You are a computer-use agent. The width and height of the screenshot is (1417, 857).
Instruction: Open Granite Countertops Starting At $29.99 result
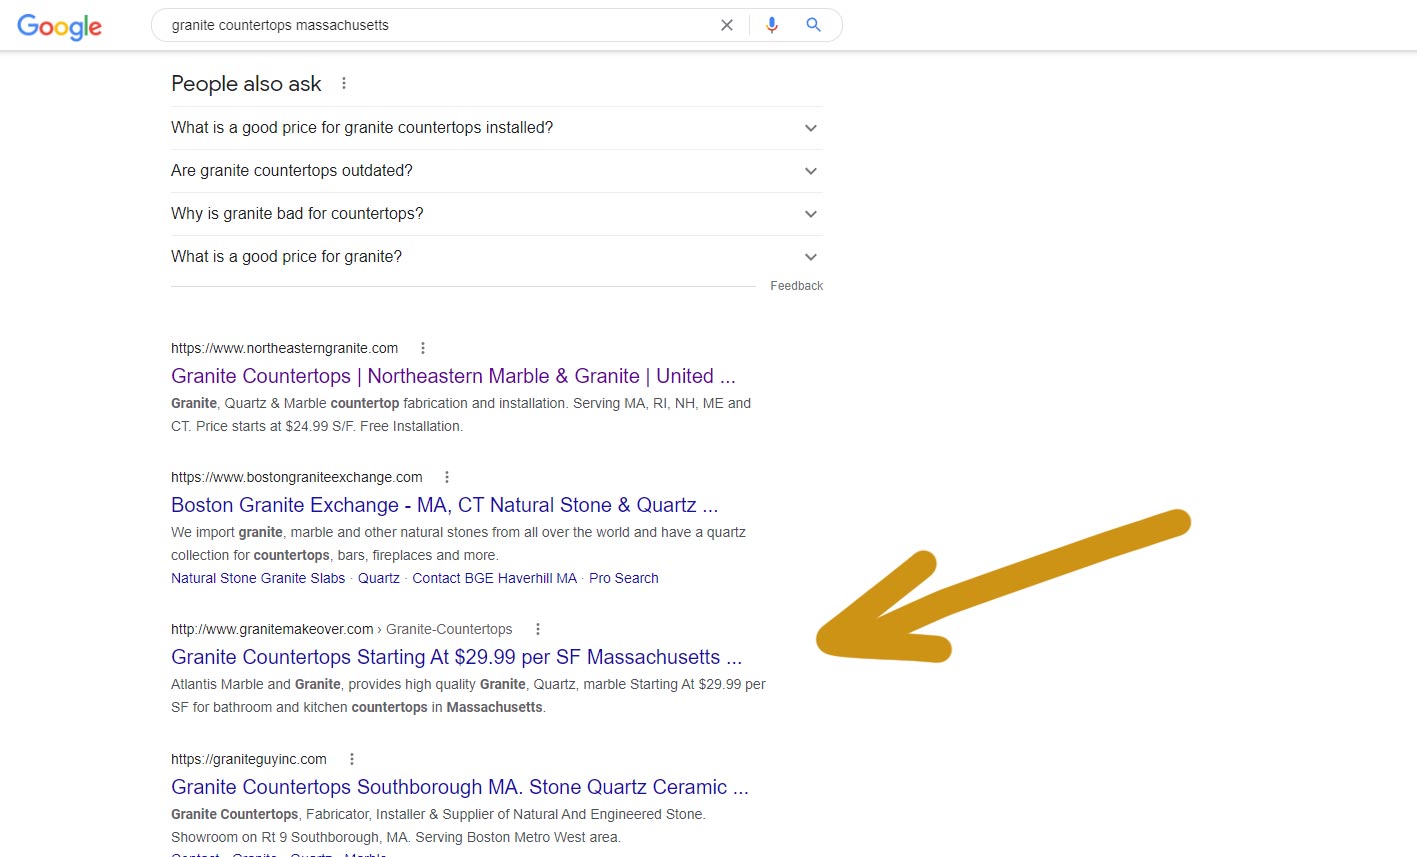456,657
